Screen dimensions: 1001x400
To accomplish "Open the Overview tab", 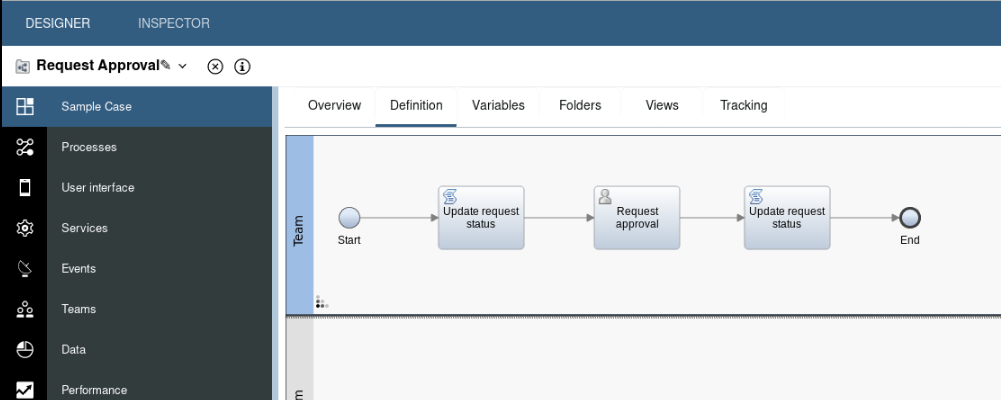I will pyautogui.click(x=335, y=106).
